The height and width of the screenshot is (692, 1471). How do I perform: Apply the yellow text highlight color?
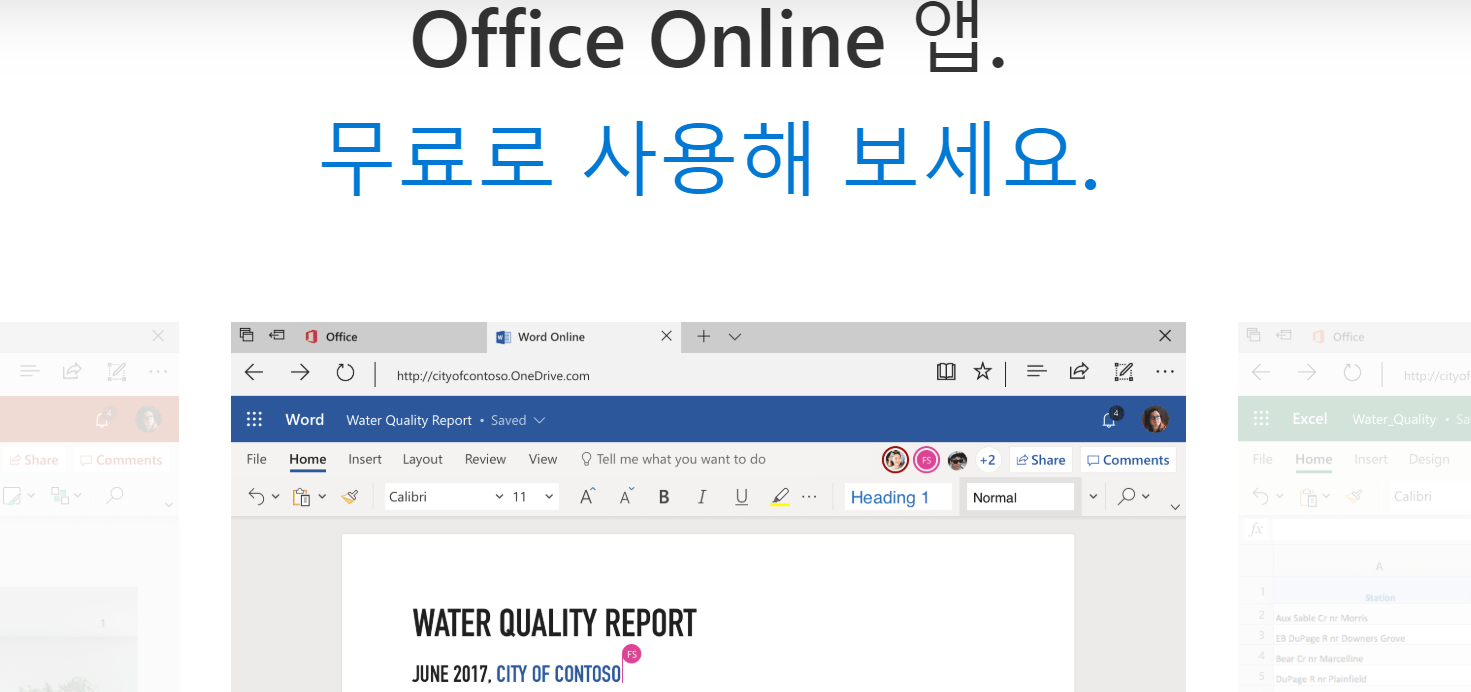pos(780,497)
